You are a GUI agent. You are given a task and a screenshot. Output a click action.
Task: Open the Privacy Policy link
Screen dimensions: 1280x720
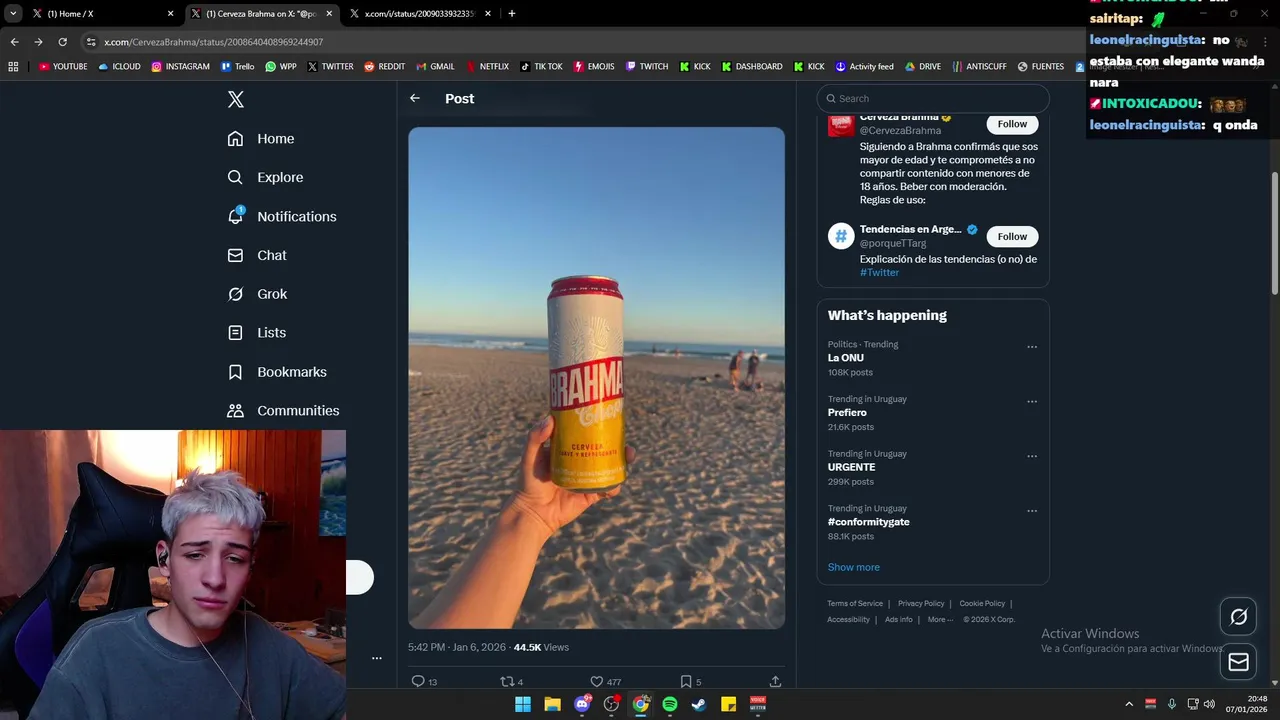(921, 604)
